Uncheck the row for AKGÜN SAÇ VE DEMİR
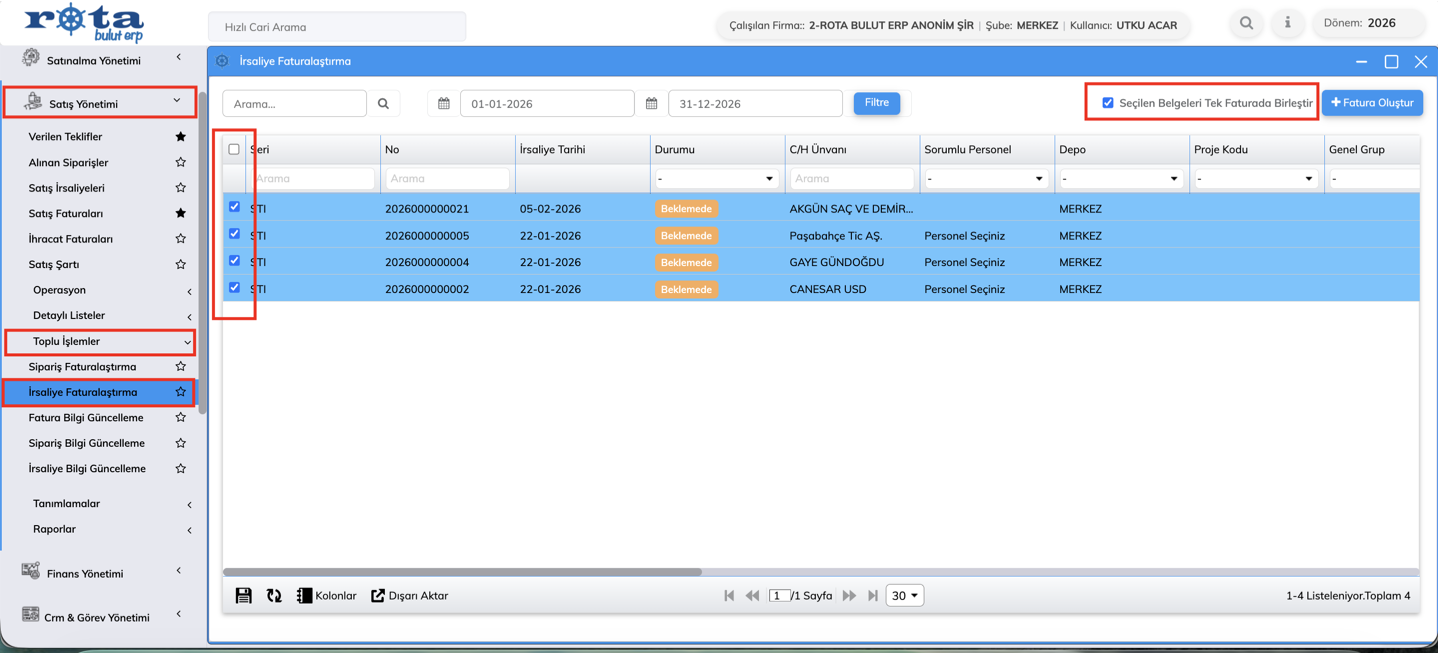The image size is (1439, 653). (234, 207)
